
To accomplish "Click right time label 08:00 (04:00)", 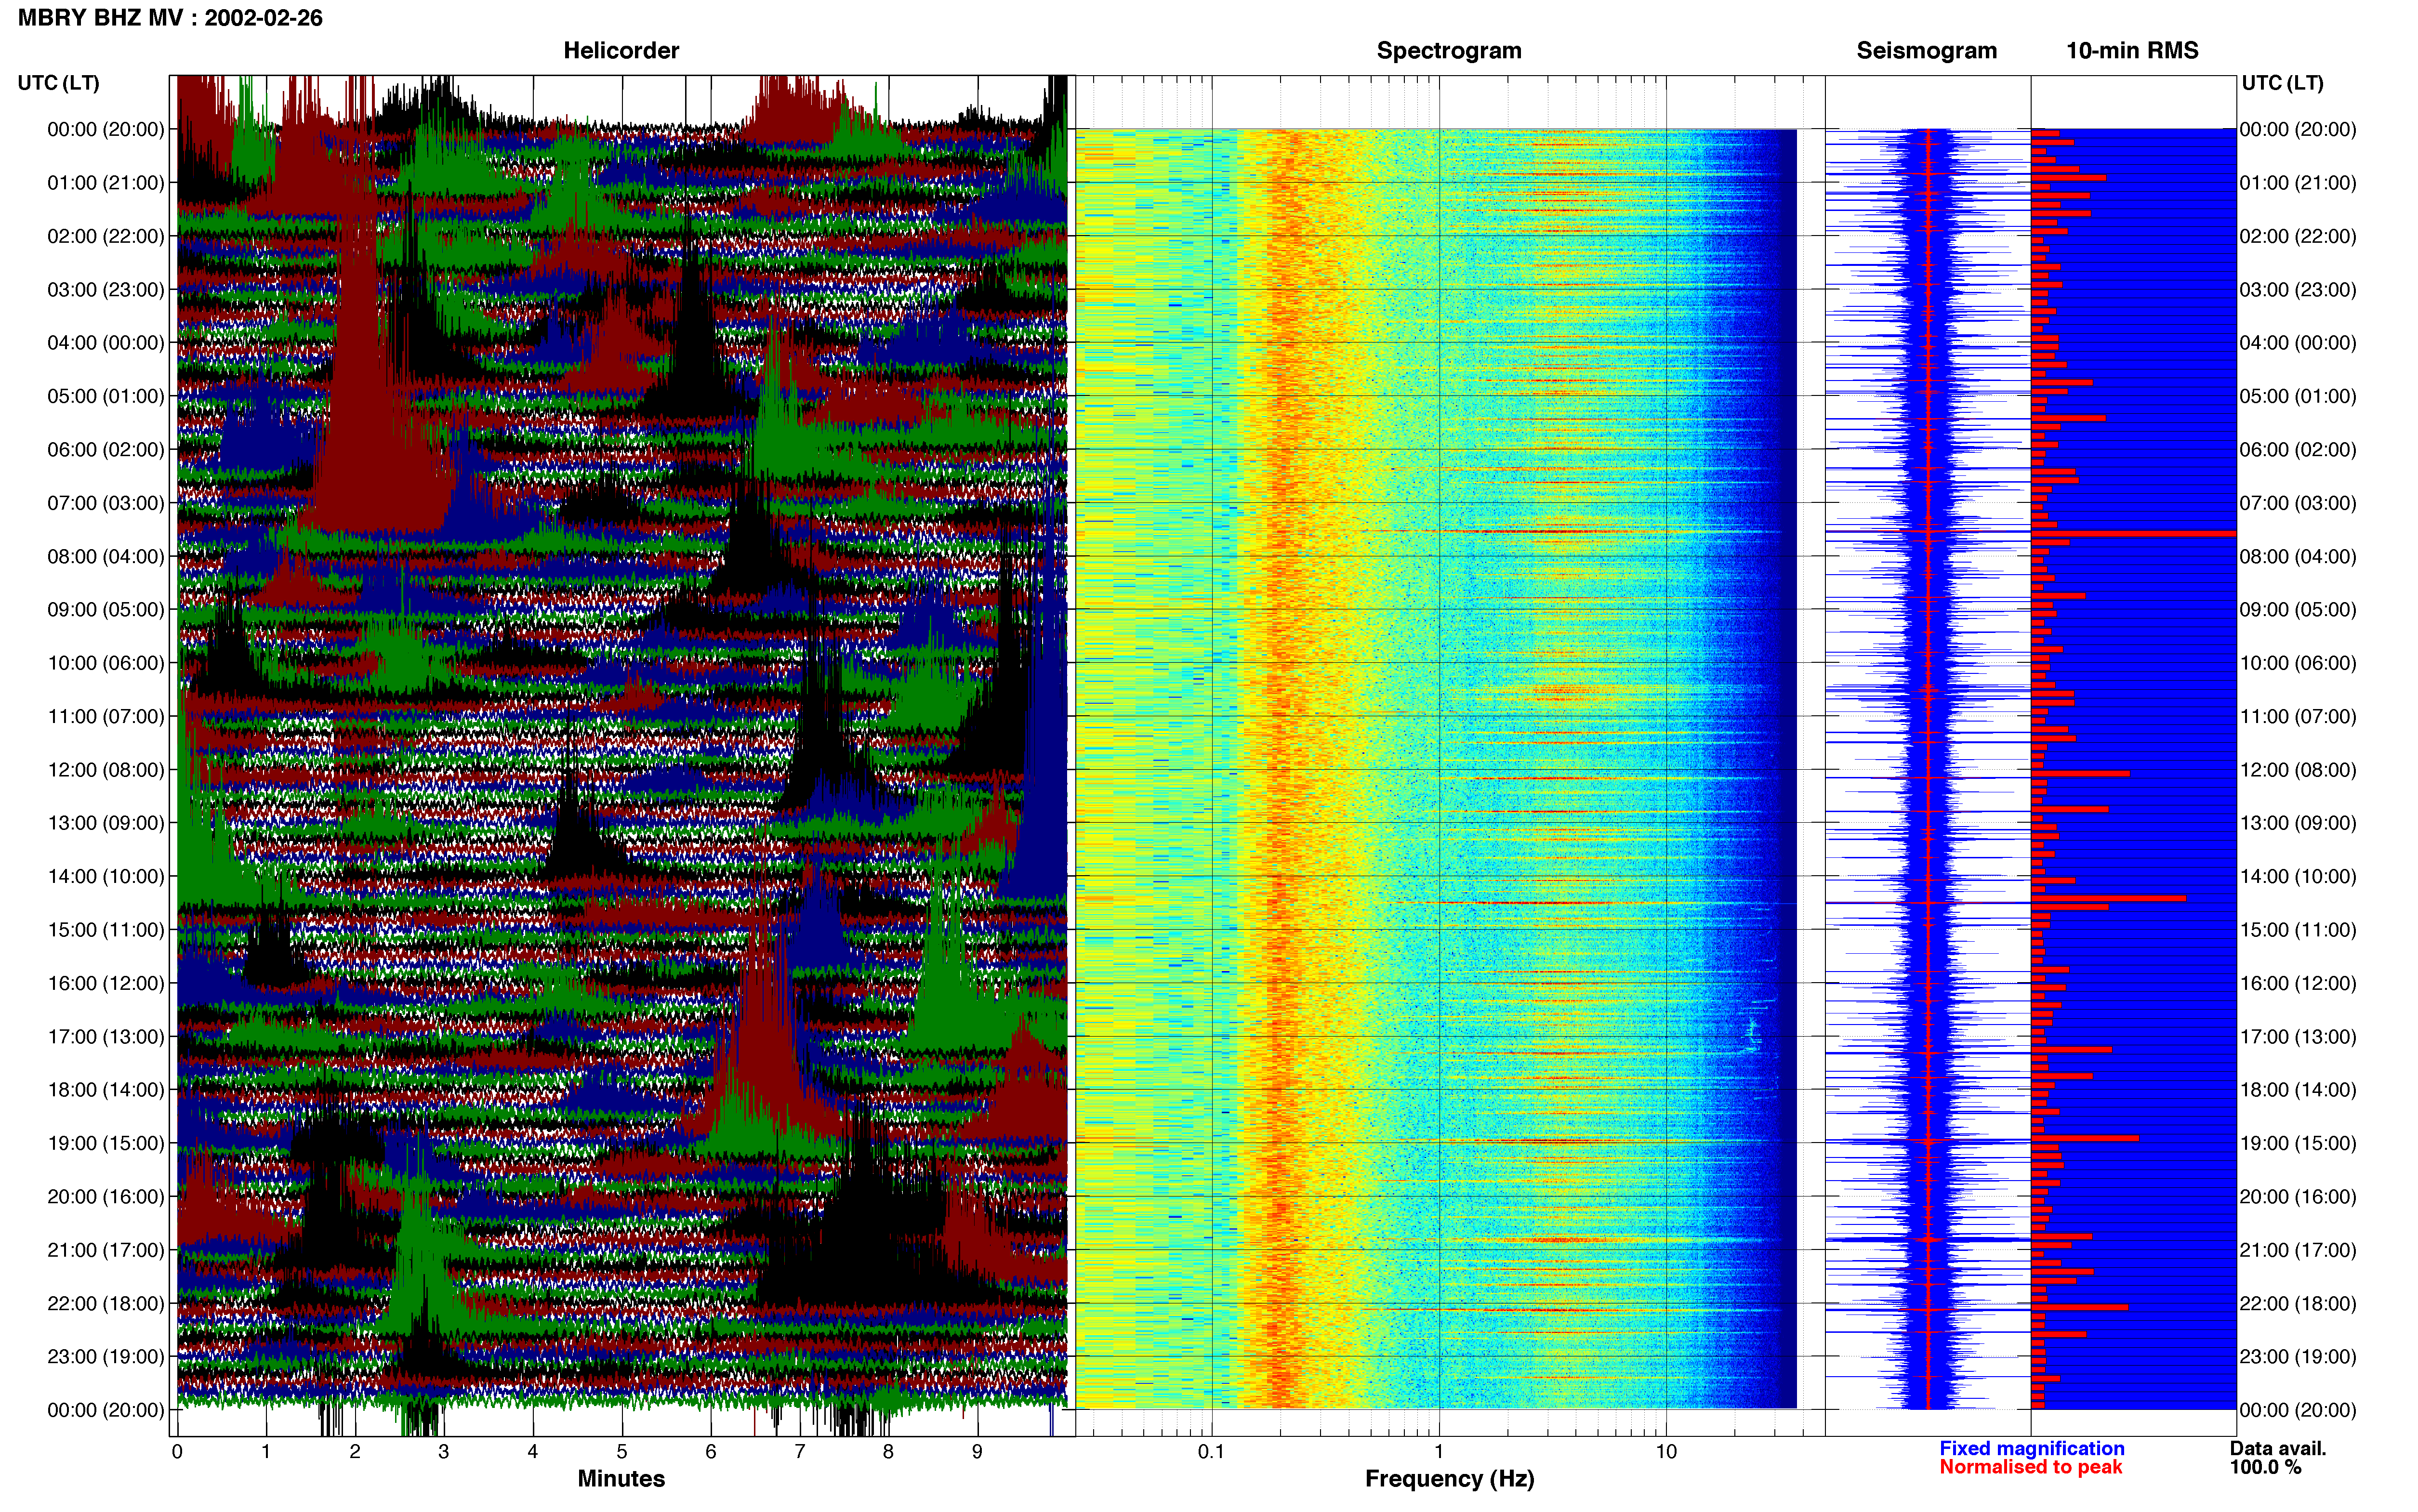I will click(x=2298, y=556).
